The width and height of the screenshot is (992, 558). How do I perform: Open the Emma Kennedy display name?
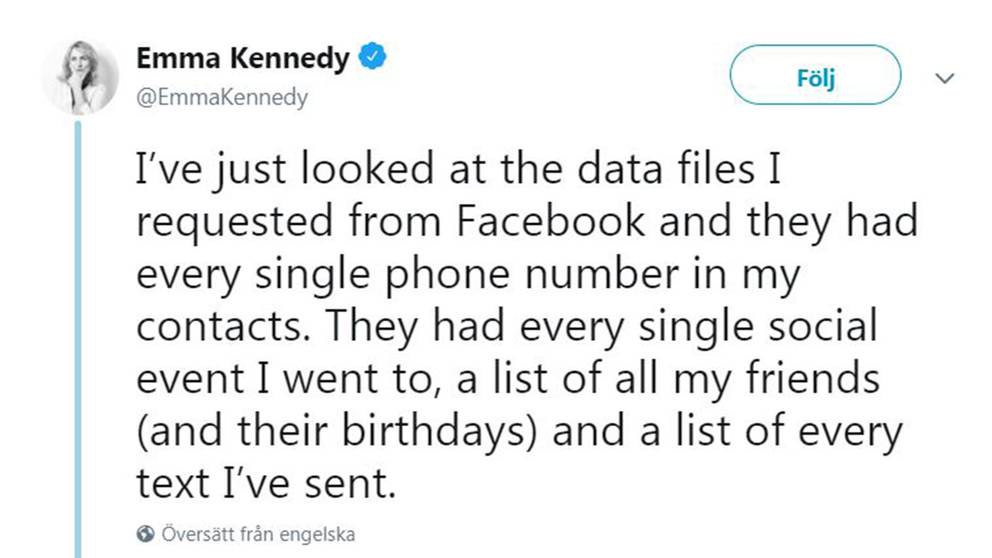point(243,58)
